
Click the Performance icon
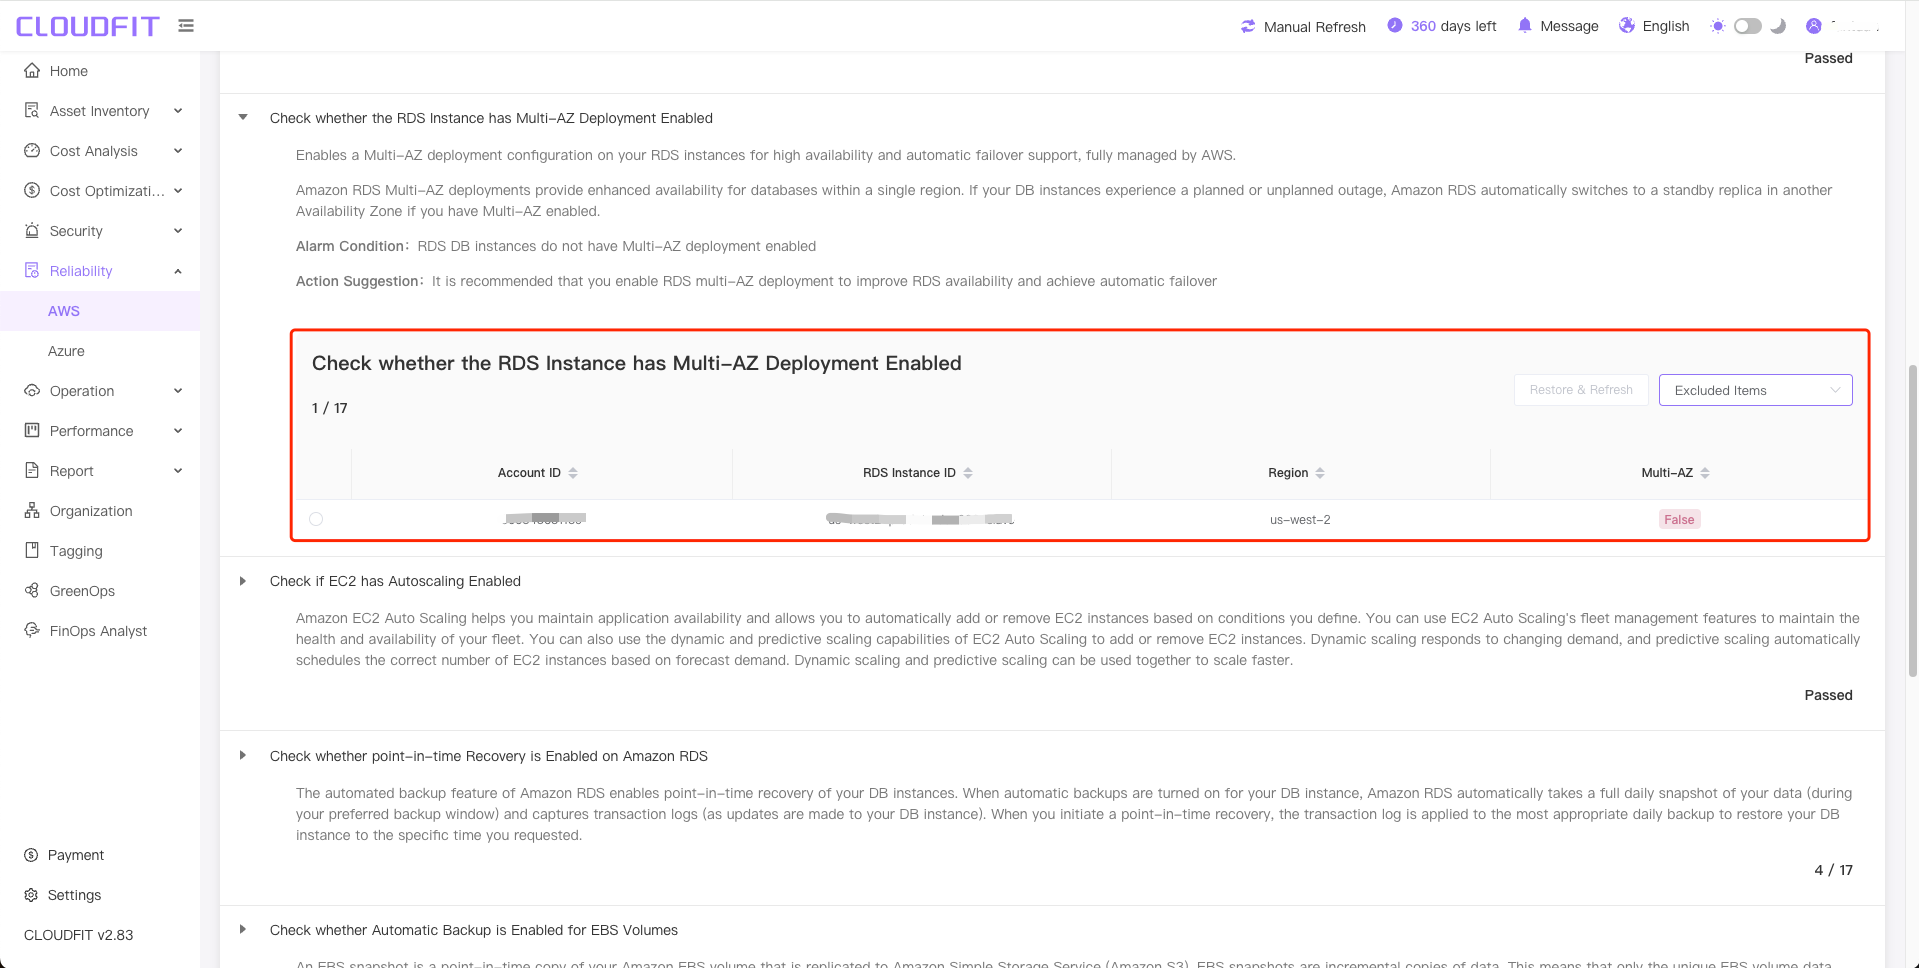tap(32, 431)
